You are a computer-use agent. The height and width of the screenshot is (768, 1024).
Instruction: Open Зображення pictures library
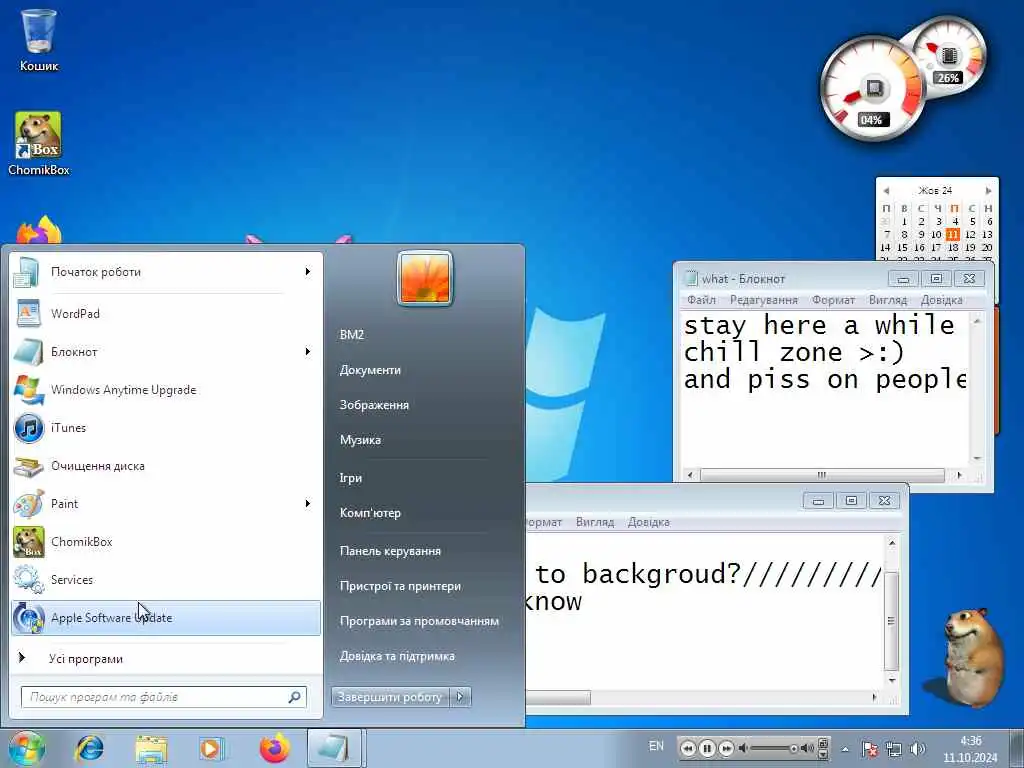click(x=374, y=405)
